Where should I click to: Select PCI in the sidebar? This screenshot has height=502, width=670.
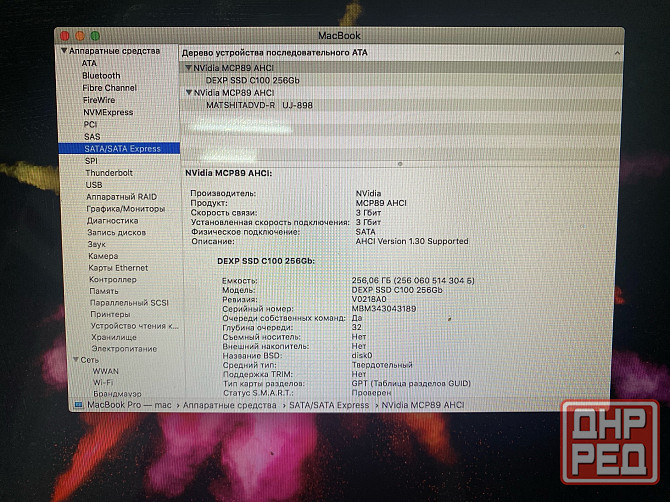pyautogui.click(x=90, y=124)
